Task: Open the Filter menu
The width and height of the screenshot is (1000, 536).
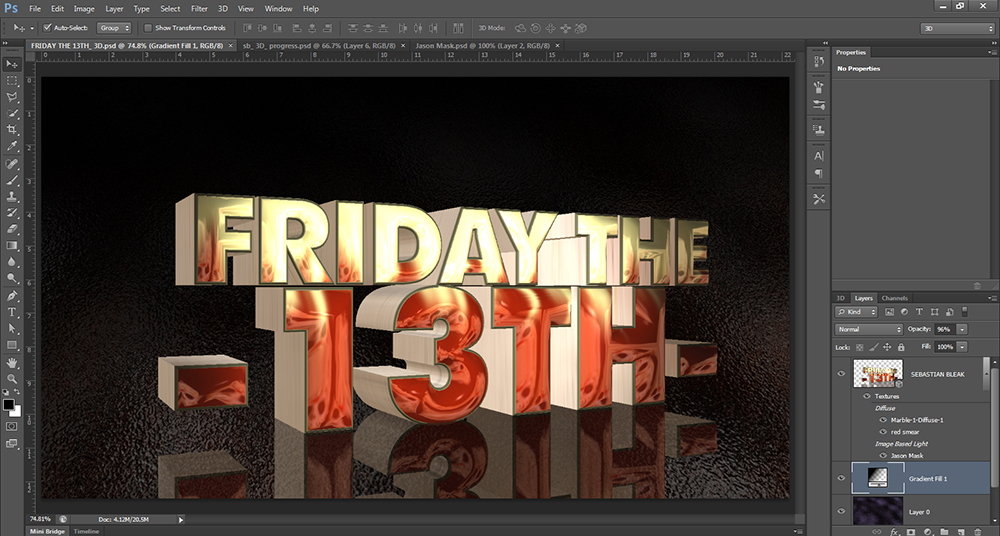Action: [200, 8]
